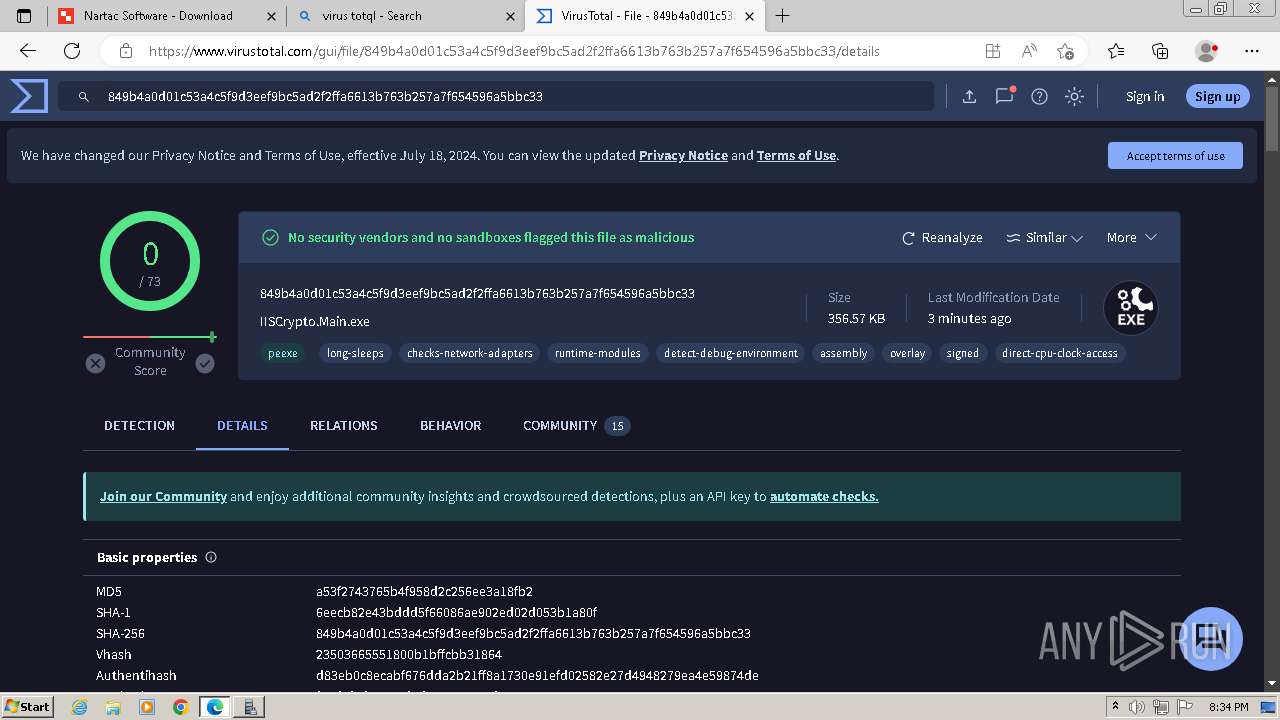Click the Community Score slider bar
Image resolution: width=1280 pixels, height=720 pixels.
tap(150, 337)
